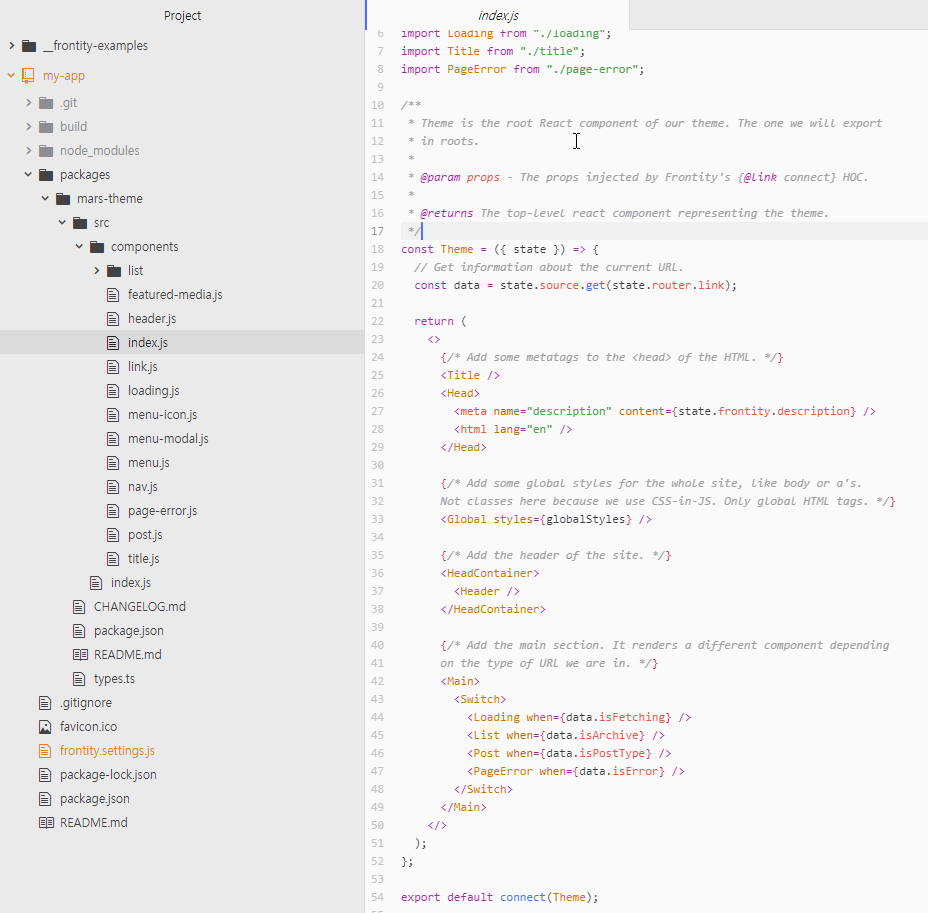
Task: Click the root README.md book icon
Action: pyautogui.click(x=46, y=823)
